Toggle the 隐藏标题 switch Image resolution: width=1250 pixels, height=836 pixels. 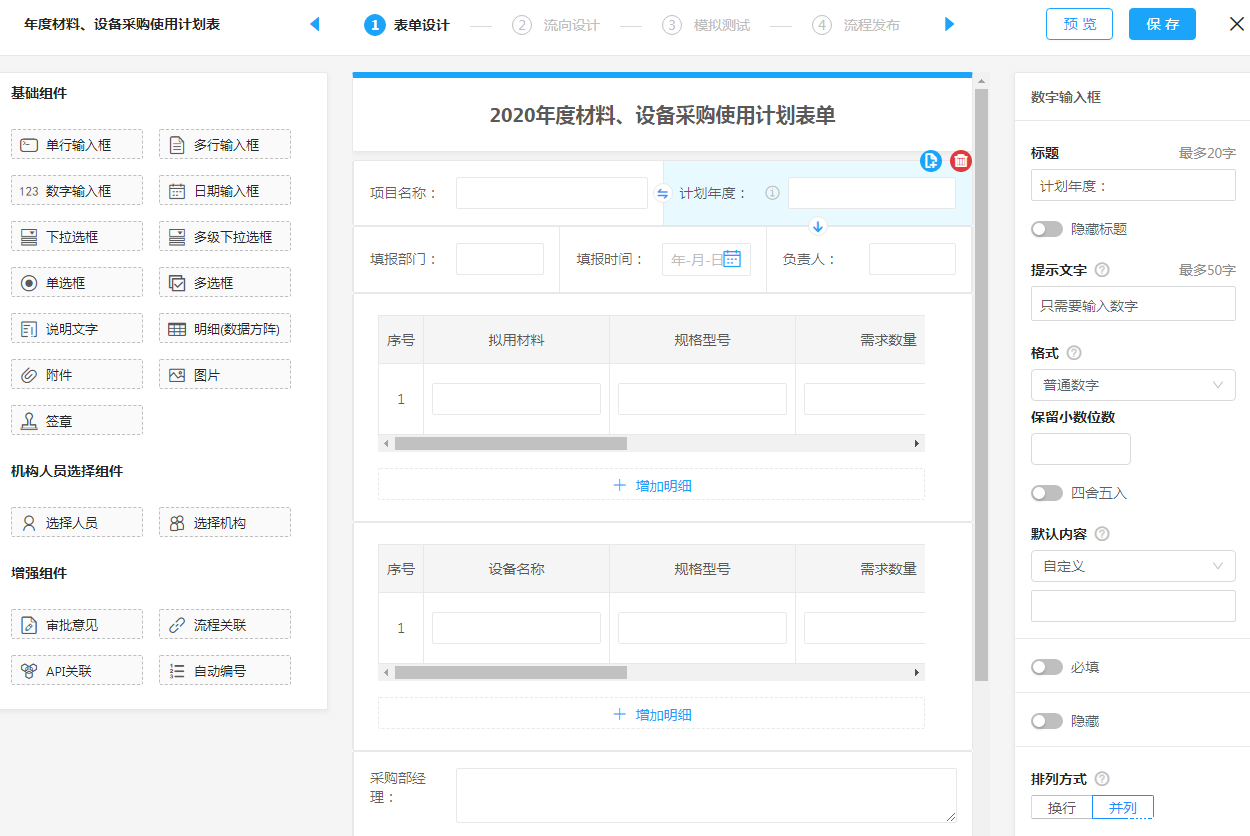[1047, 229]
